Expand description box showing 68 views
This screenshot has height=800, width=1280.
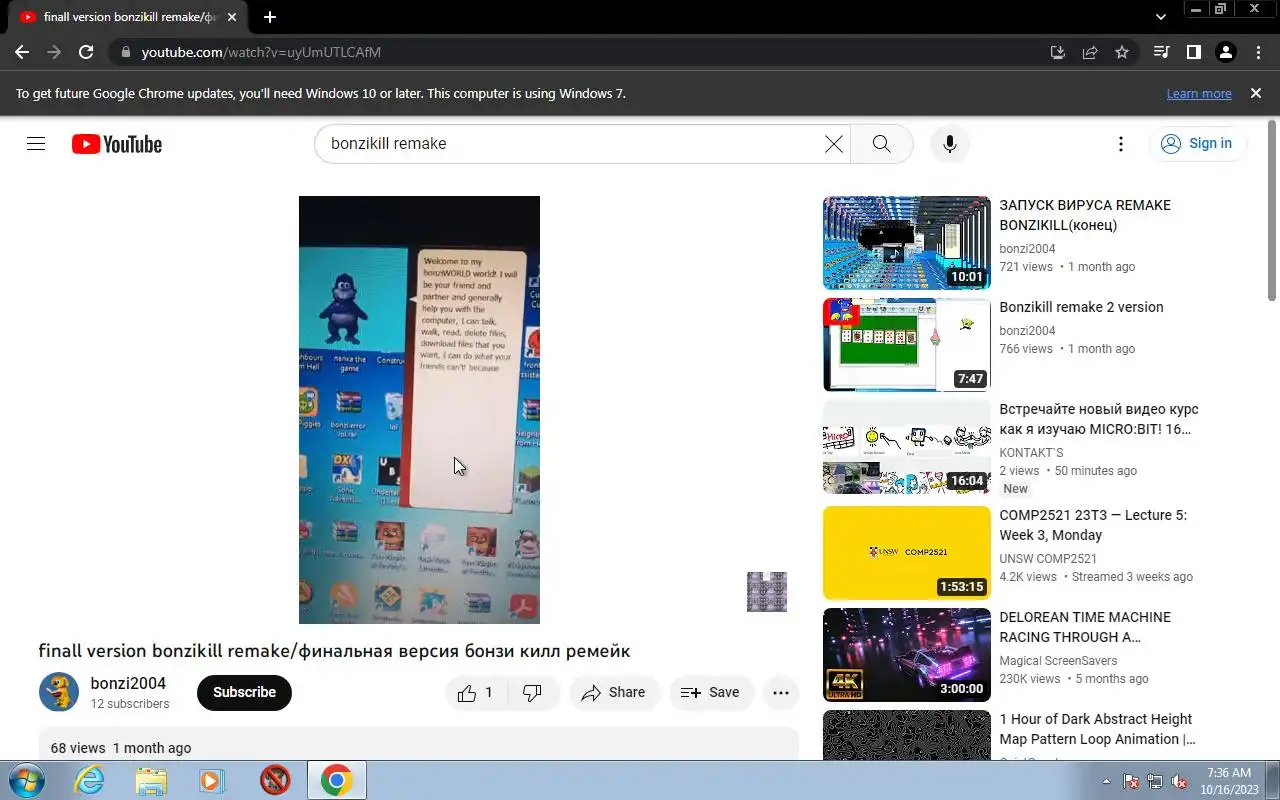(419, 745)
